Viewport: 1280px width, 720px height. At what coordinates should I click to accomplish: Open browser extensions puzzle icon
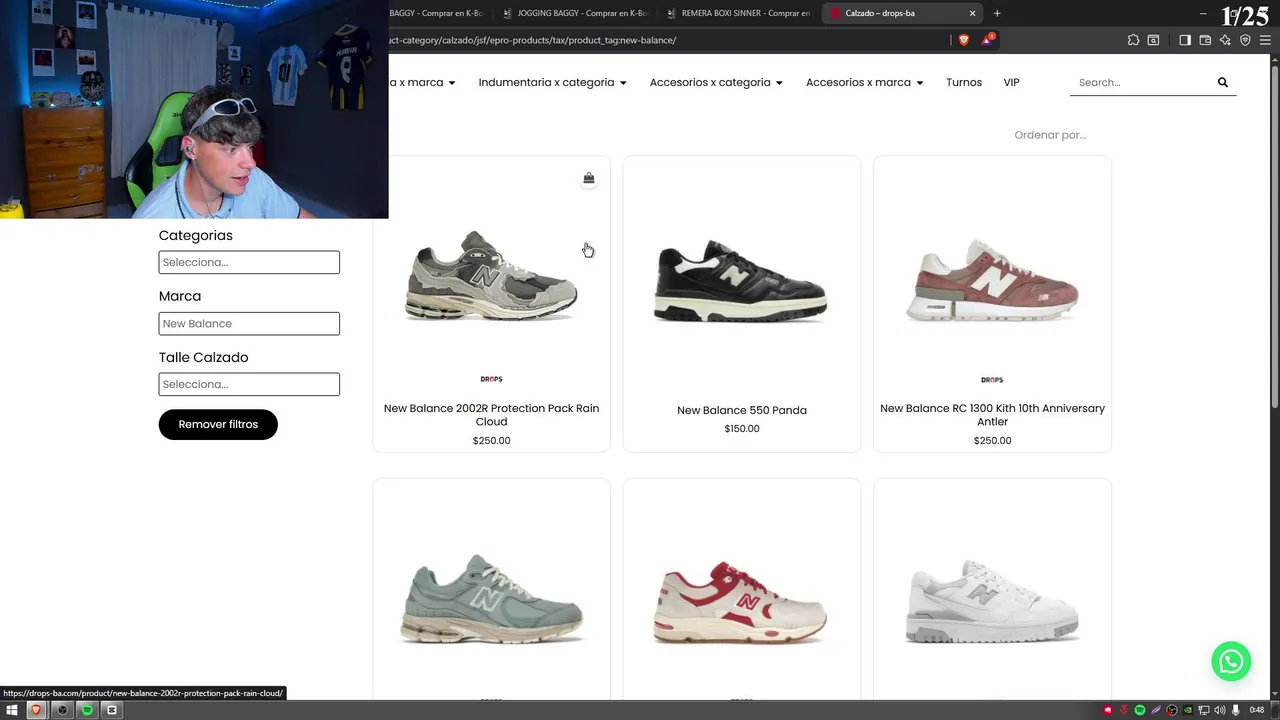click(x=1134, y=40)
